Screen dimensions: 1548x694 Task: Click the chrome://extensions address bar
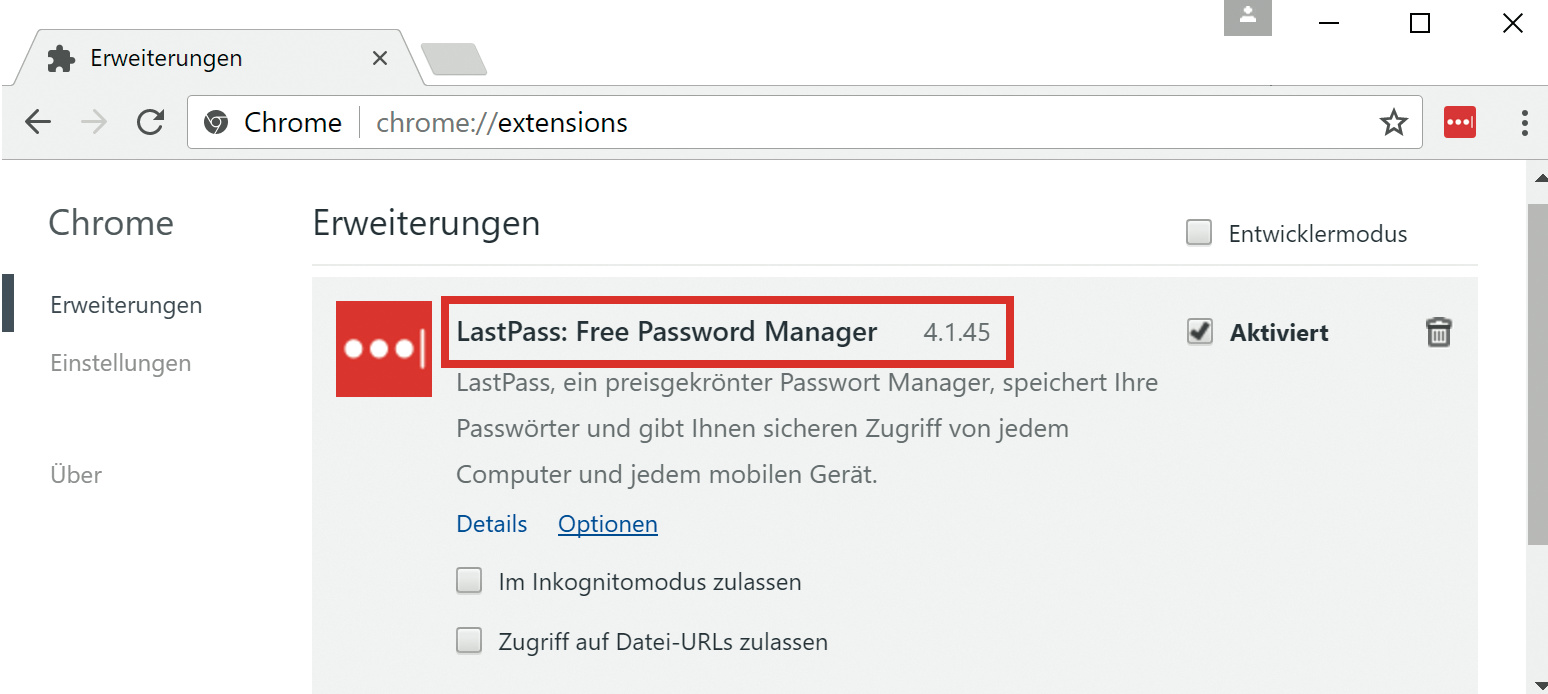(x=800, y=123)
